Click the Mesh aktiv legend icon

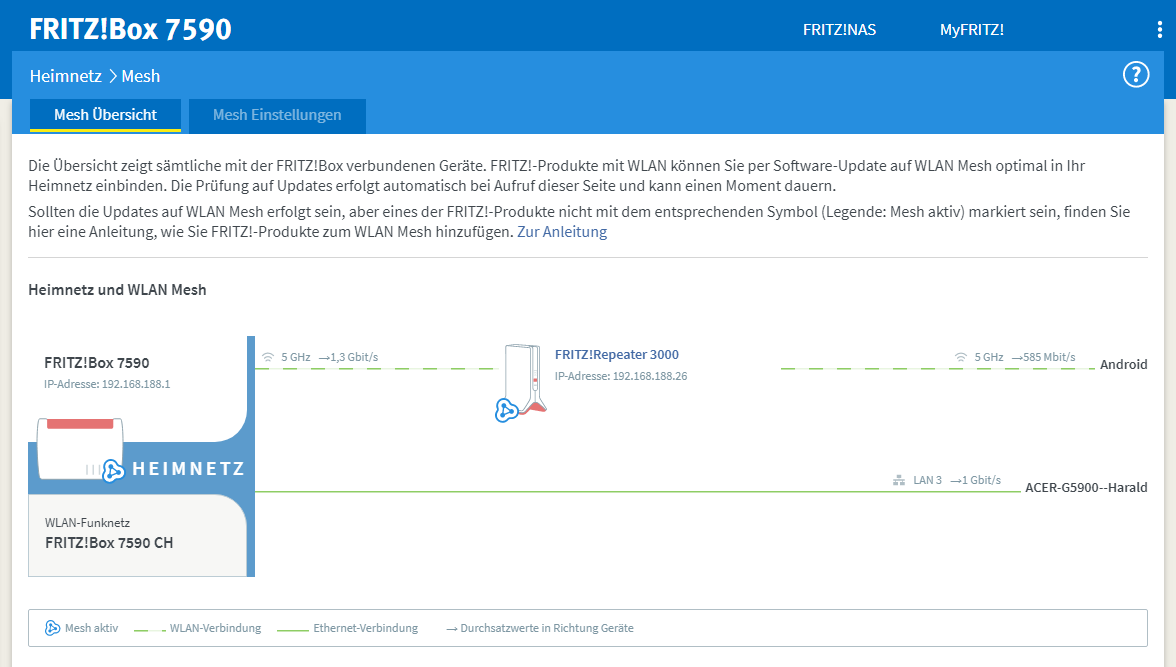(53, 628)
